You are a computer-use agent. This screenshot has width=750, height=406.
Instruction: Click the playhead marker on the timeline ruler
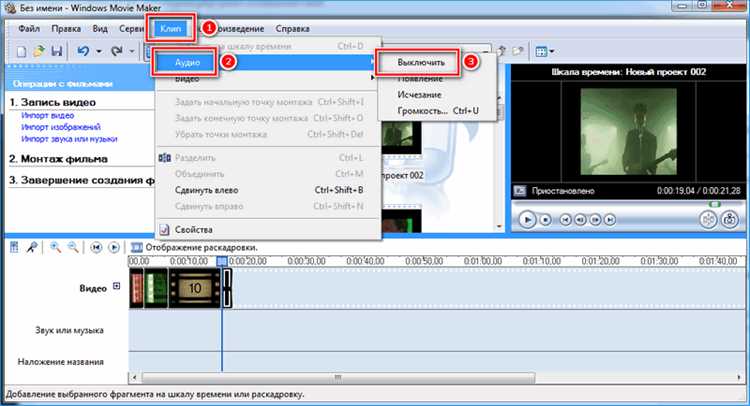[222, 261]
